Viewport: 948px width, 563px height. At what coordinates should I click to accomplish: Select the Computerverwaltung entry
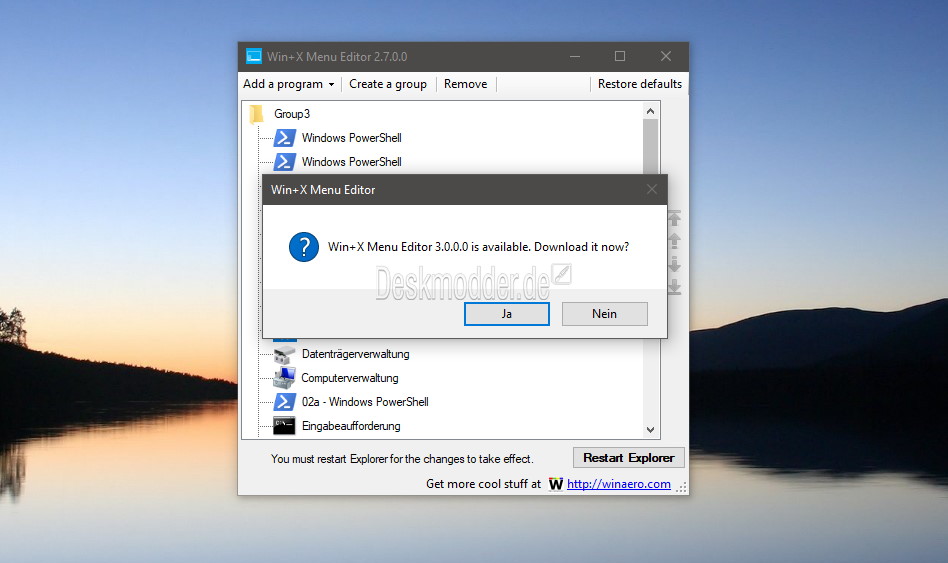point(349,378)
